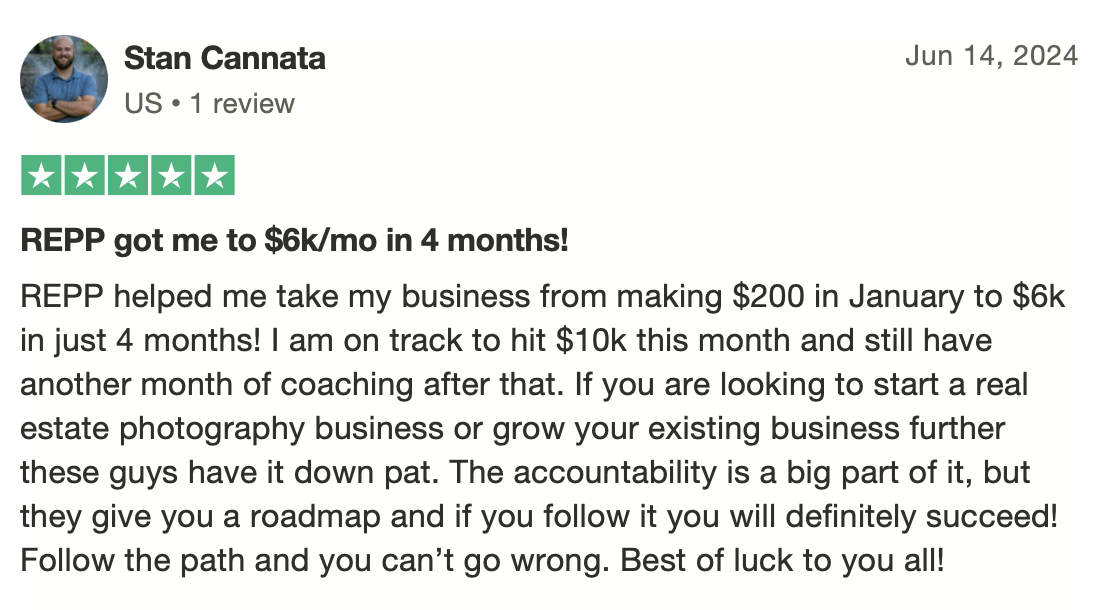1116x610 pixels.
Task: Open Stan Cannata's profile photo
Action: [x=64, y=79]
